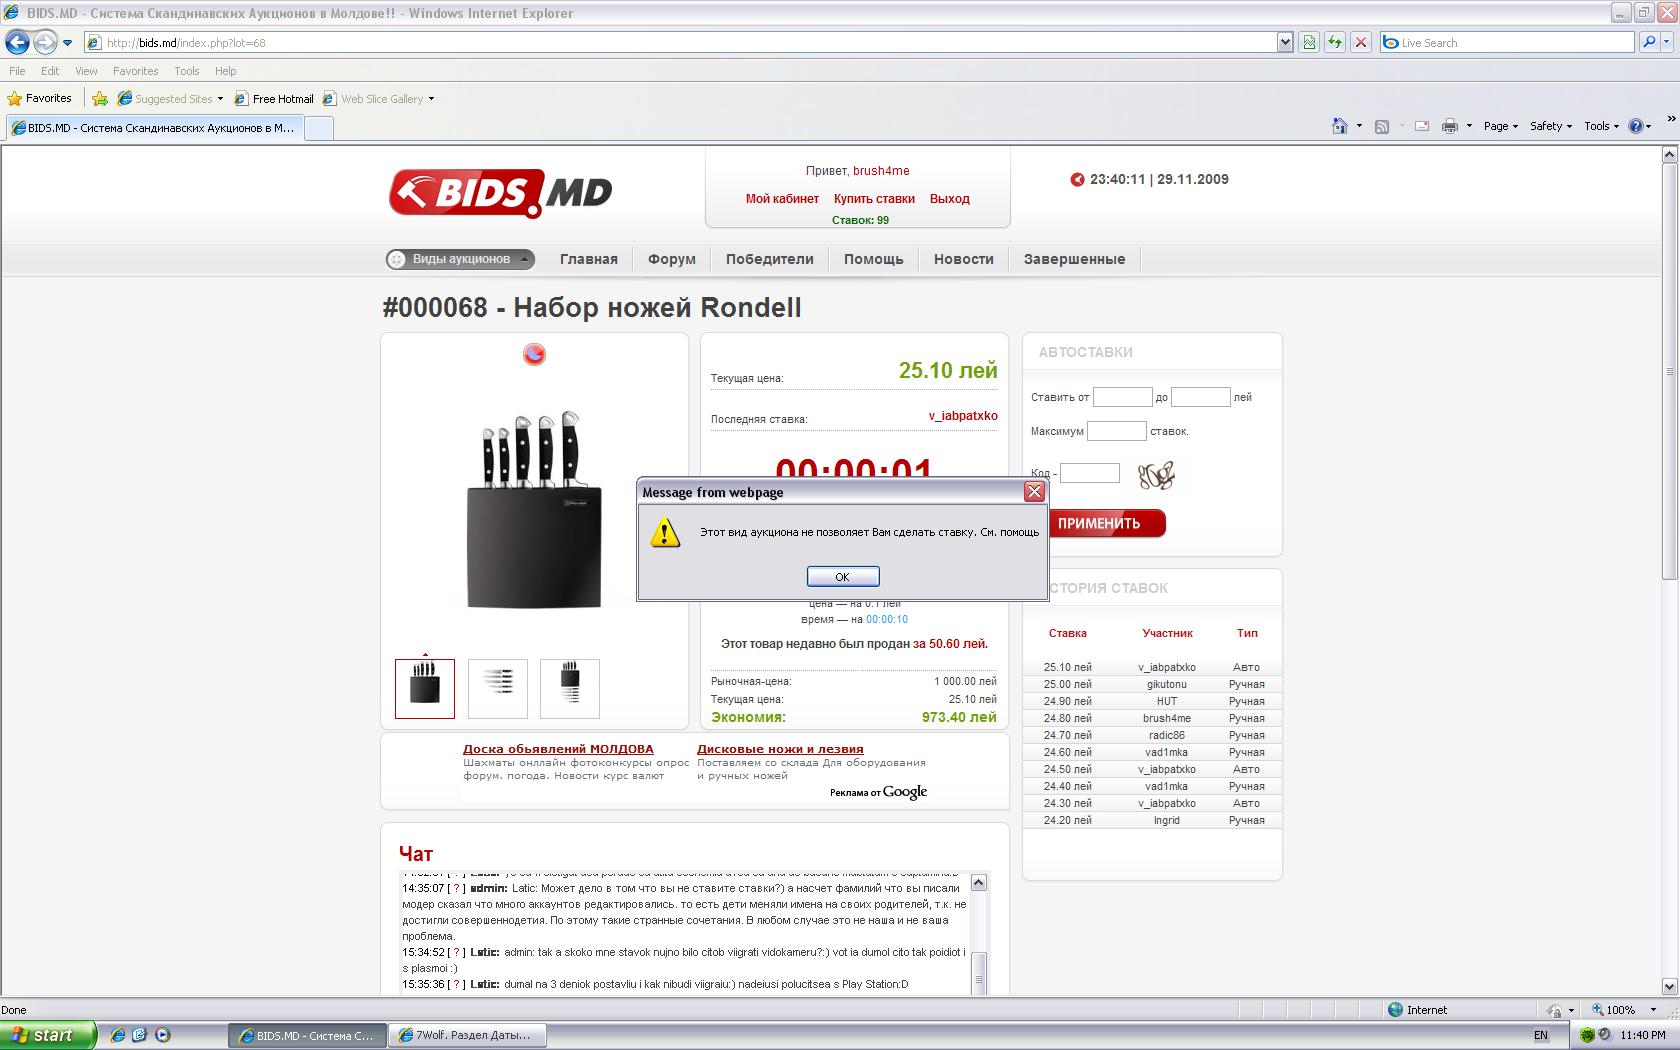The height and width of the screenshot is (1050, 1680).
Task: Open the Победители section
Action: pyautogui.click(x=769, y=259)
